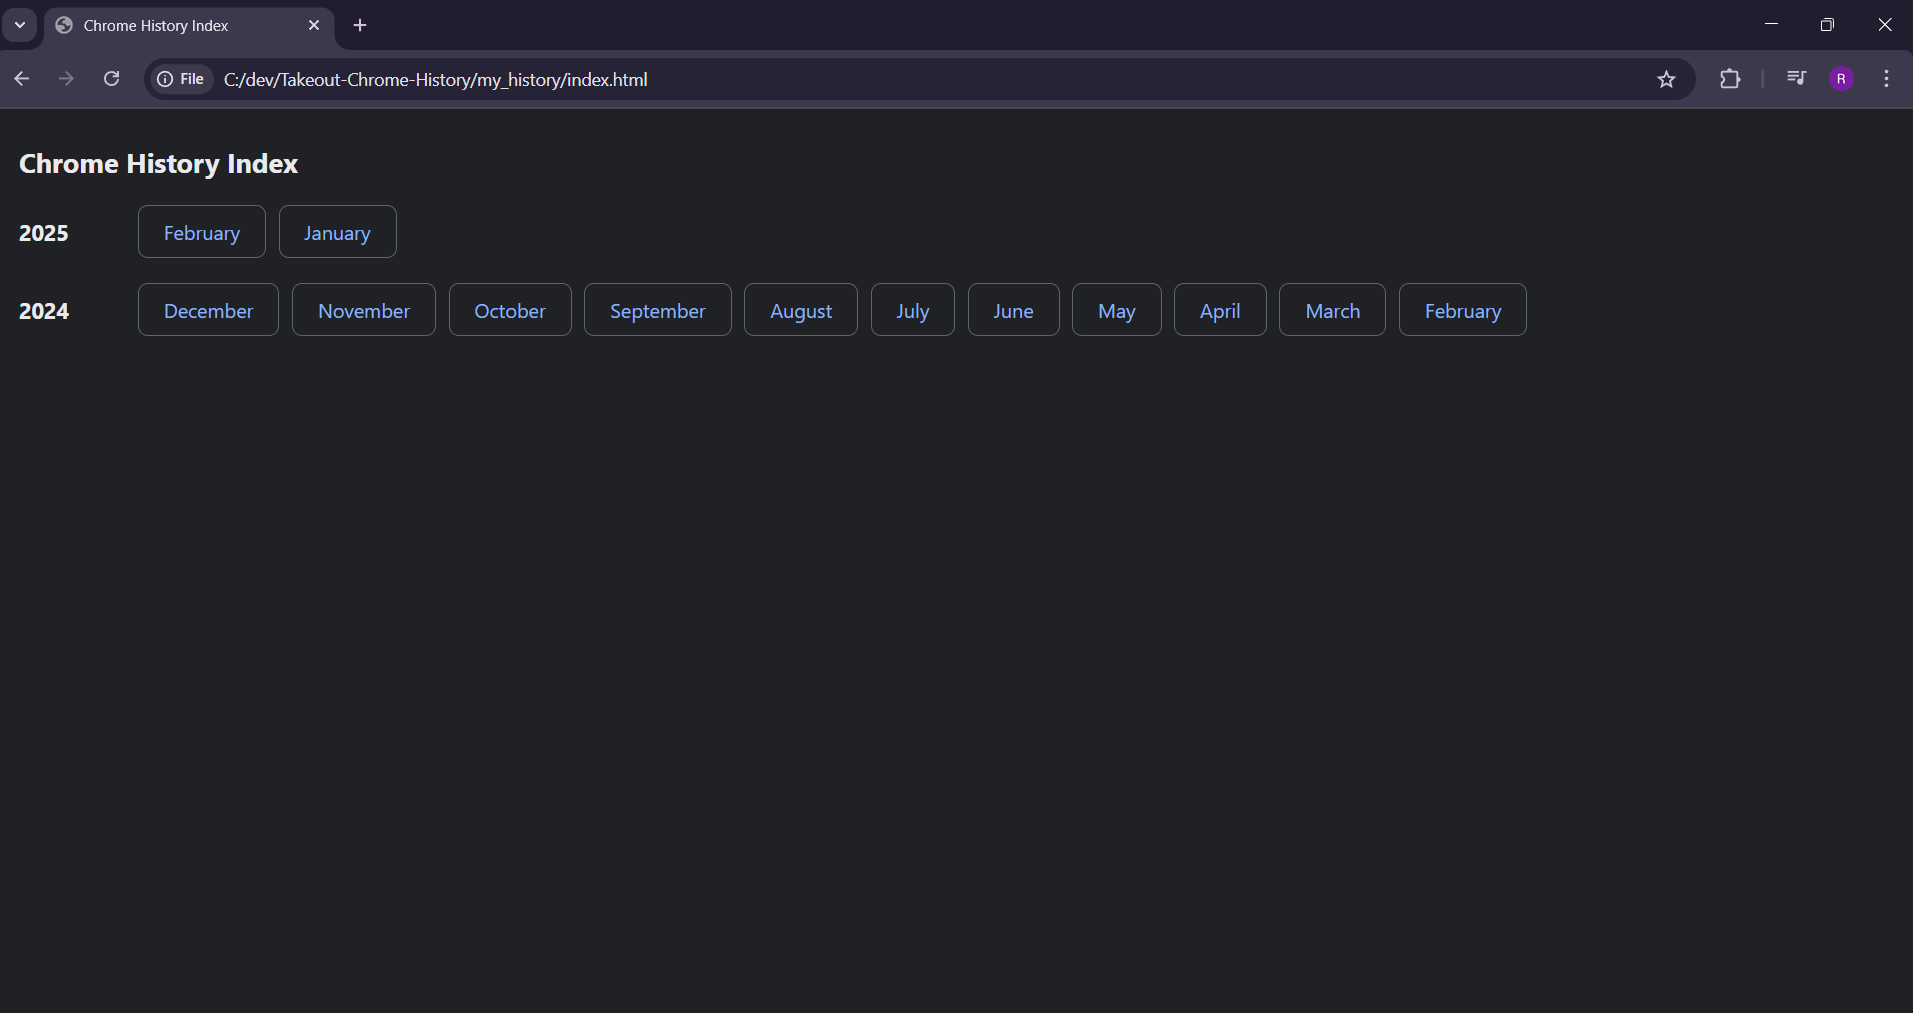
Task: Open December 2024 history
Action: tap(208, 310)
